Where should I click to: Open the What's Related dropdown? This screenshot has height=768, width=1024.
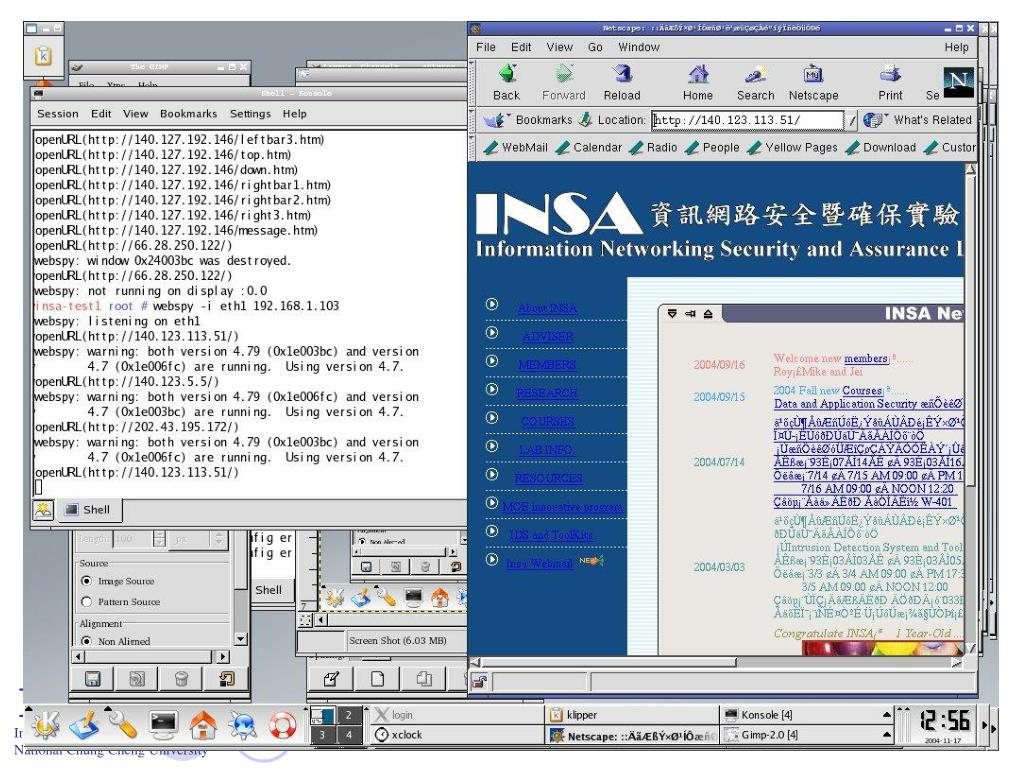pyautogui.click(x=918, y=120)
